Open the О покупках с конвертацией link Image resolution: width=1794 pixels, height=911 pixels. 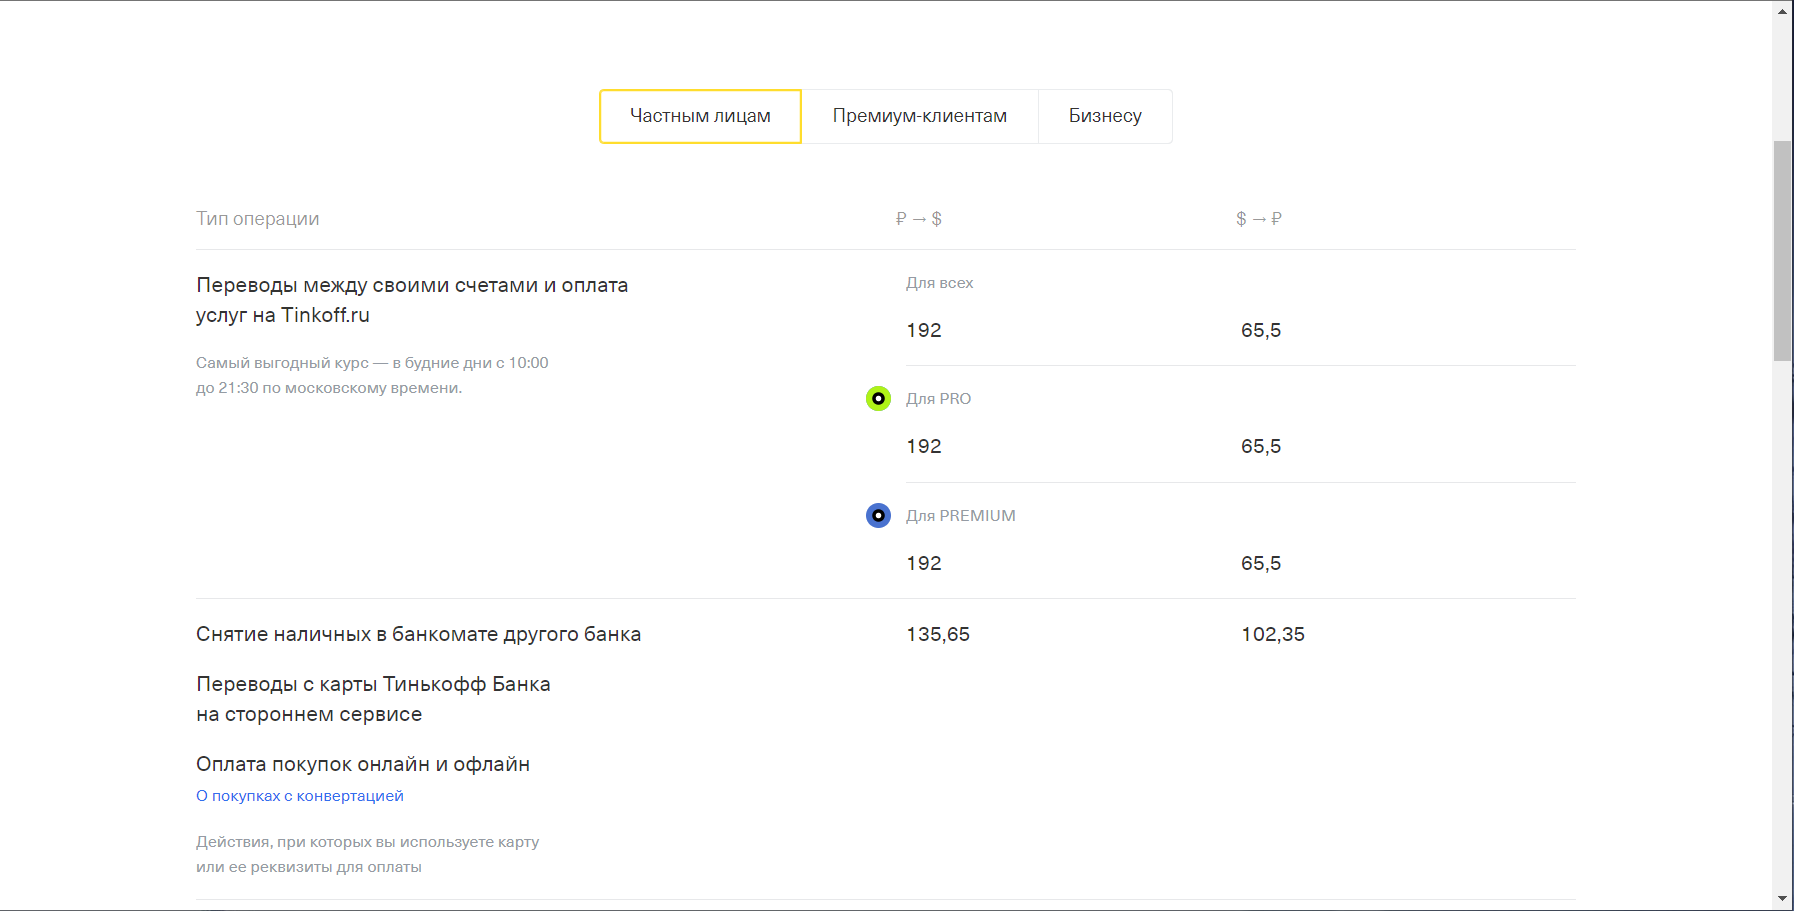(x=300, y=796)
